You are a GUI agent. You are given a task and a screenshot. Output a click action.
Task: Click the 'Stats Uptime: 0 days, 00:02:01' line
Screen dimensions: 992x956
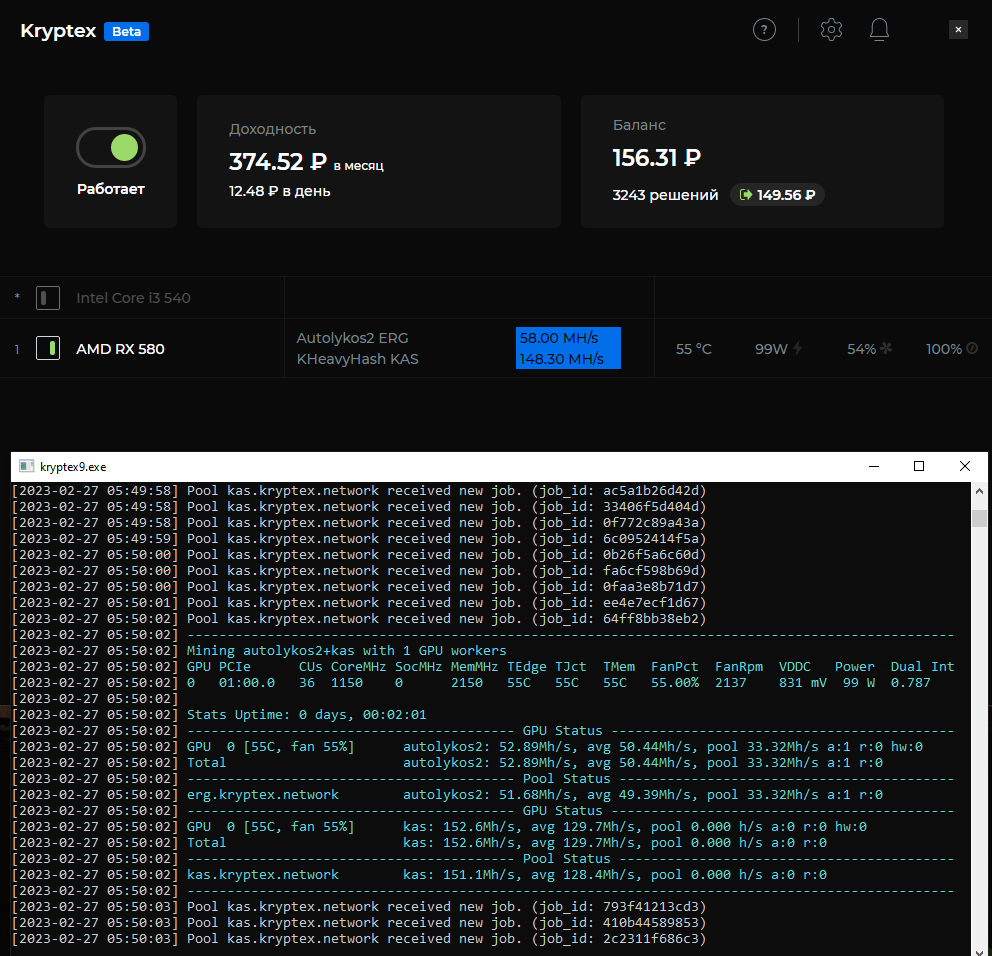[306, 714]
